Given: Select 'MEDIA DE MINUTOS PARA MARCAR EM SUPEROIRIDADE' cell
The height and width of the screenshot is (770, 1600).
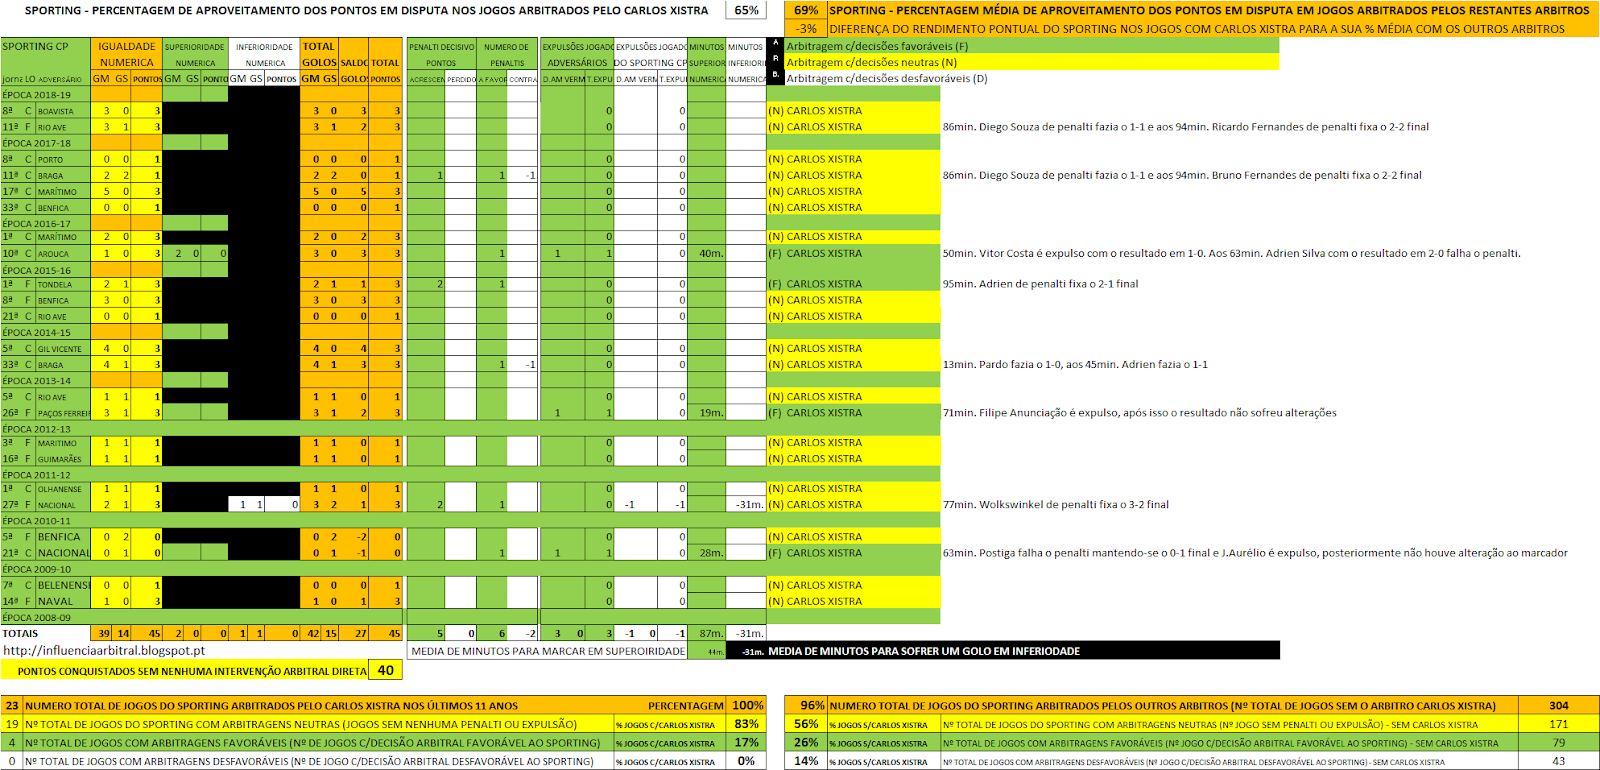Looking at the screenshot, I should pyautogui.click(x=548, y=651).
